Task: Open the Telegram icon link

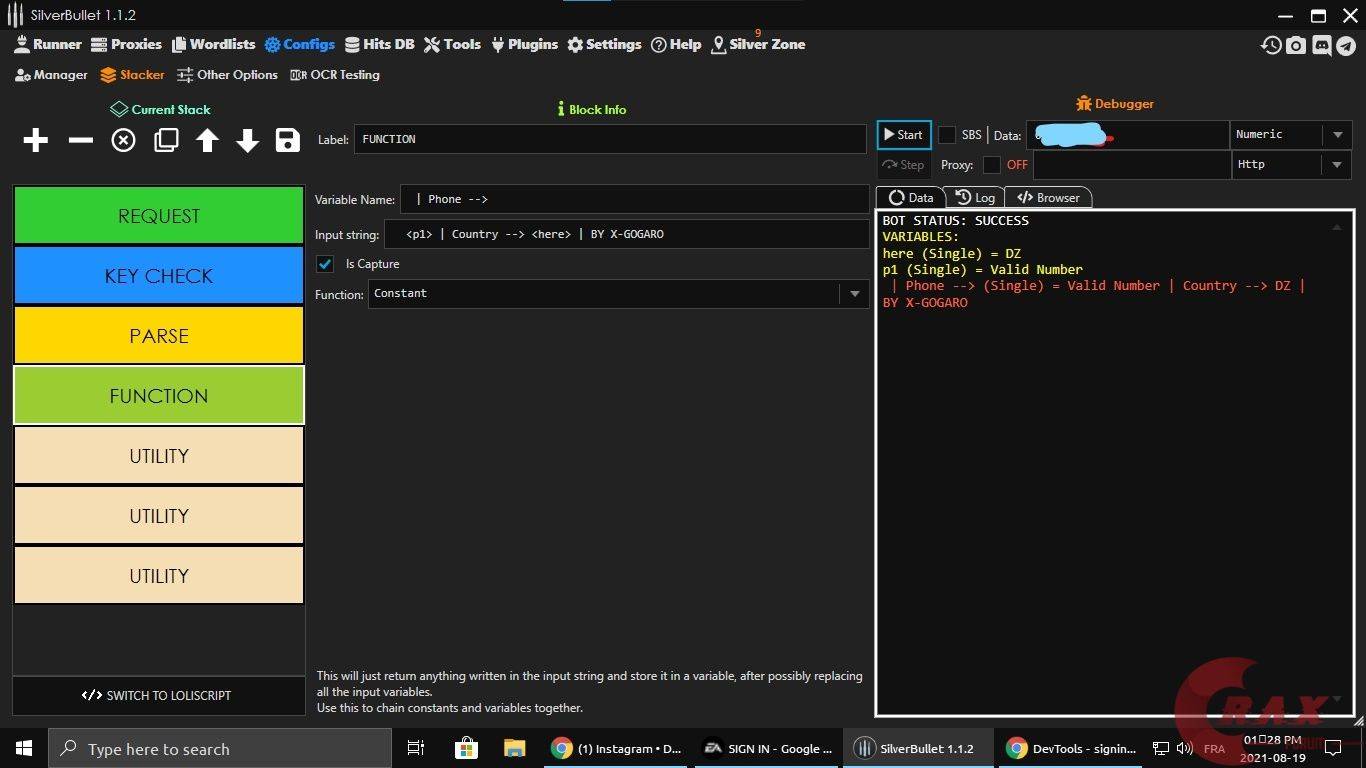Action: (x=1346, y=46)
